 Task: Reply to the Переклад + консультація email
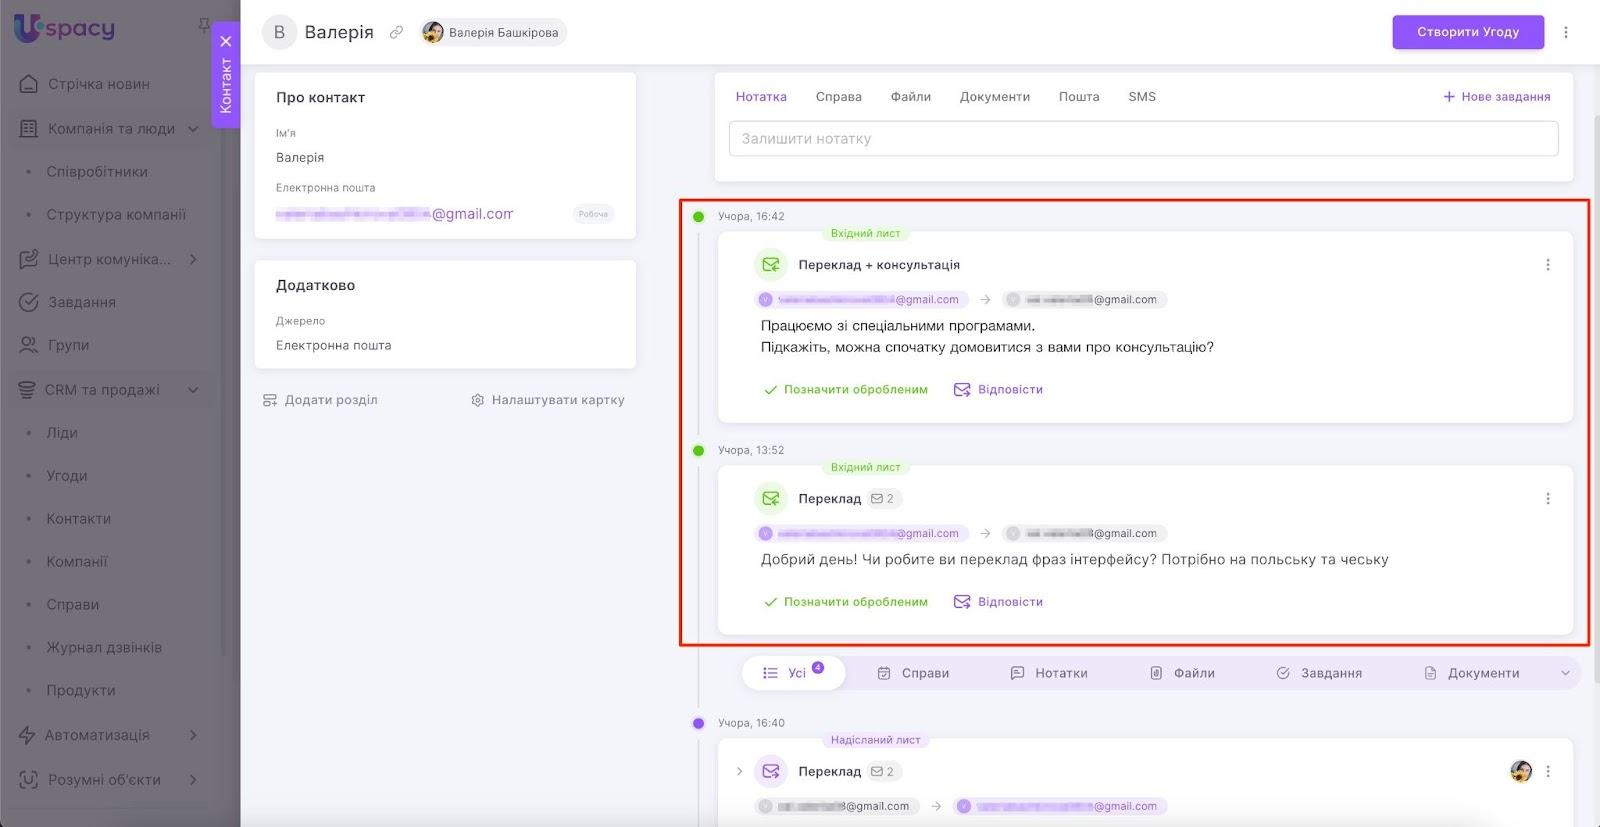pyautogui.click(x=998, y=390)
